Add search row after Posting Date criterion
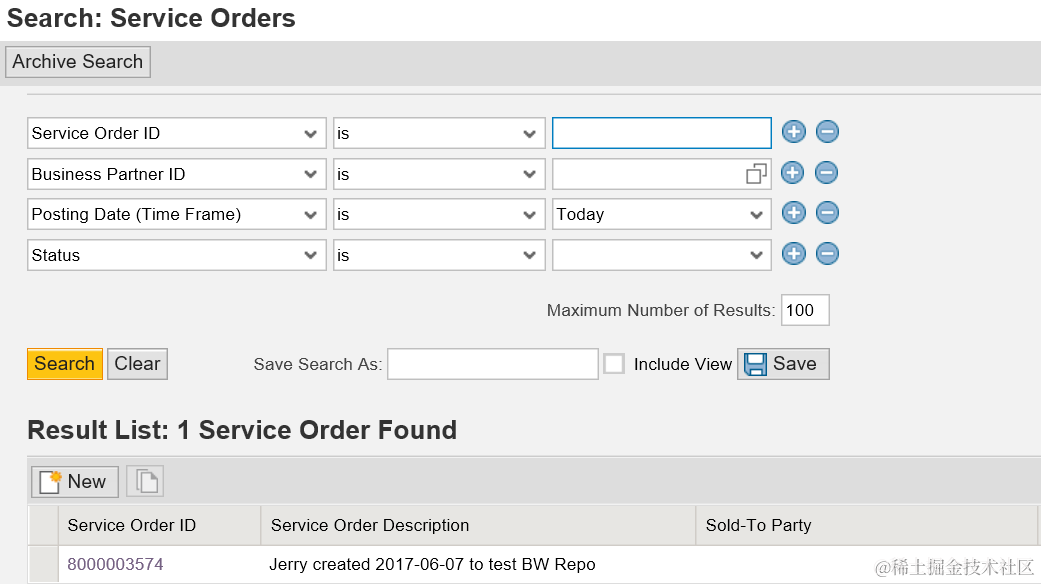The height and width of the screenshot is (584, 1041). tap(793, 213)
